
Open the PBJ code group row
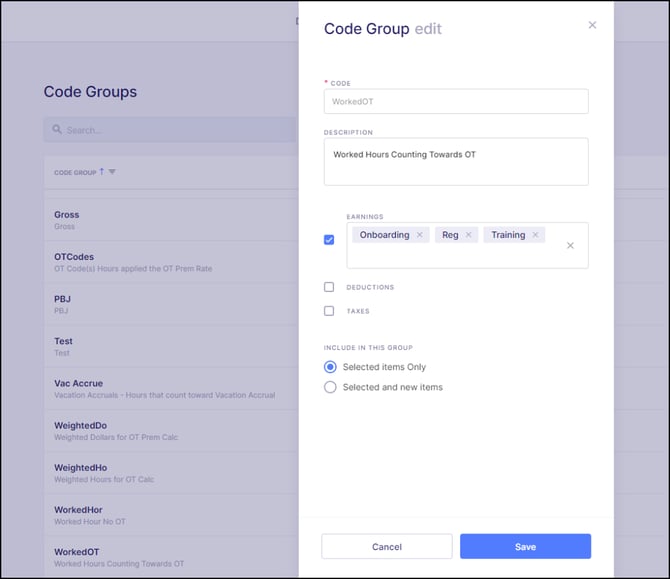tap(171, 304)
